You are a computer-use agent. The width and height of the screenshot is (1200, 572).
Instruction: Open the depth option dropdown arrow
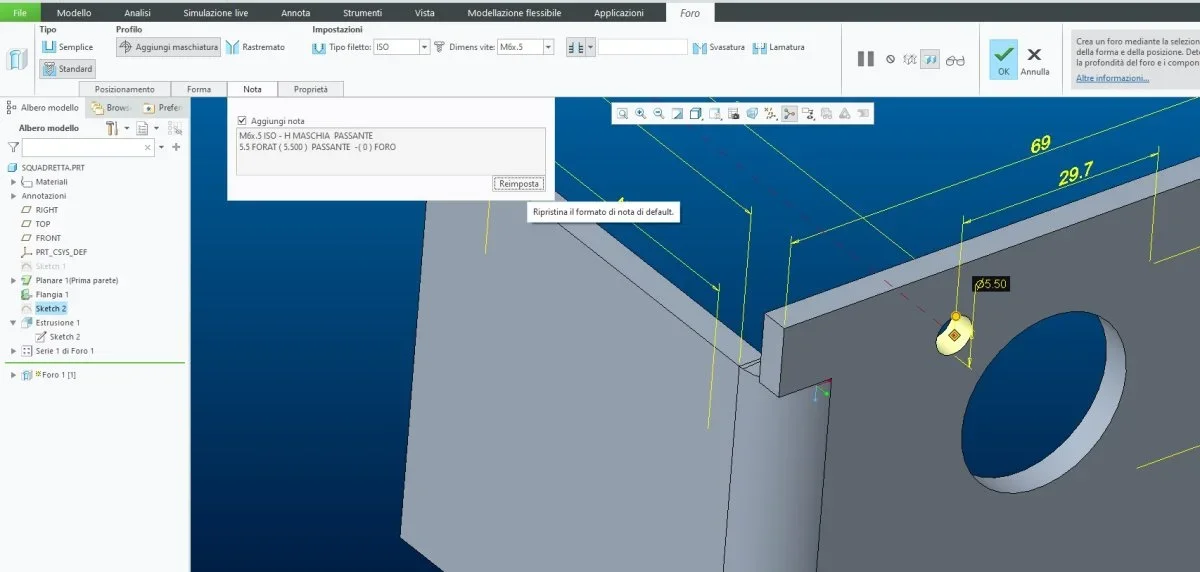[591, 47]
